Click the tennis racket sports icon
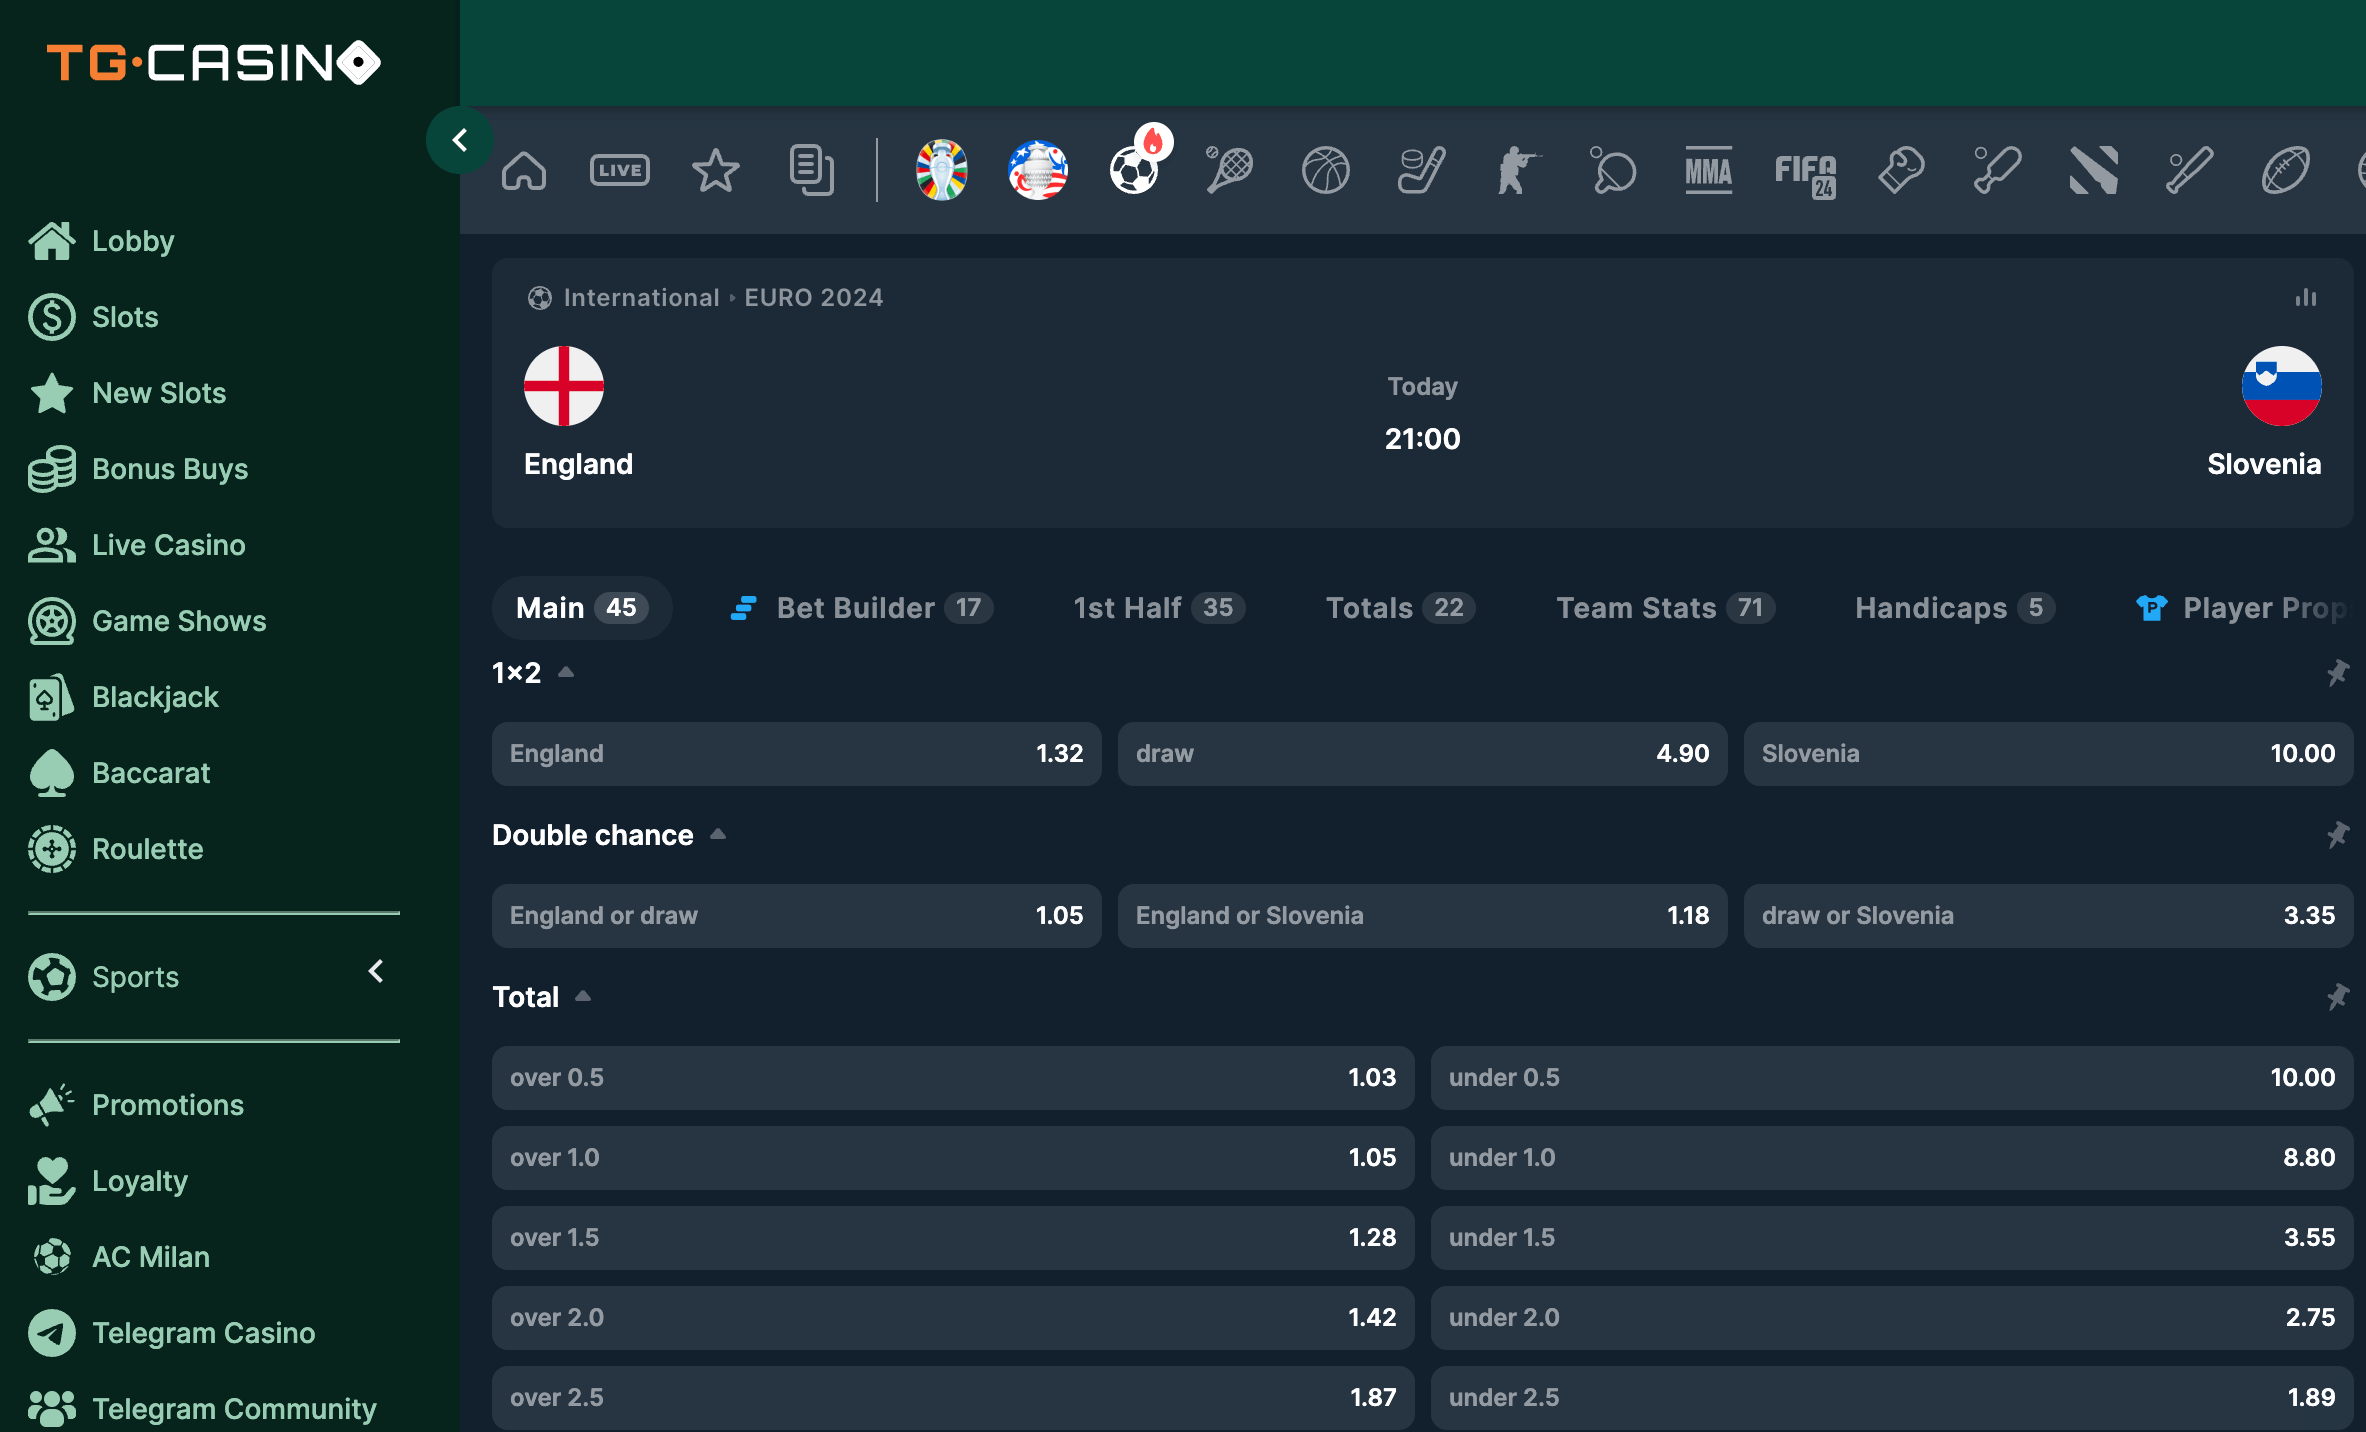Screen dimensions: 2366x1432 pyautogui.click(x=1229, y=167)
